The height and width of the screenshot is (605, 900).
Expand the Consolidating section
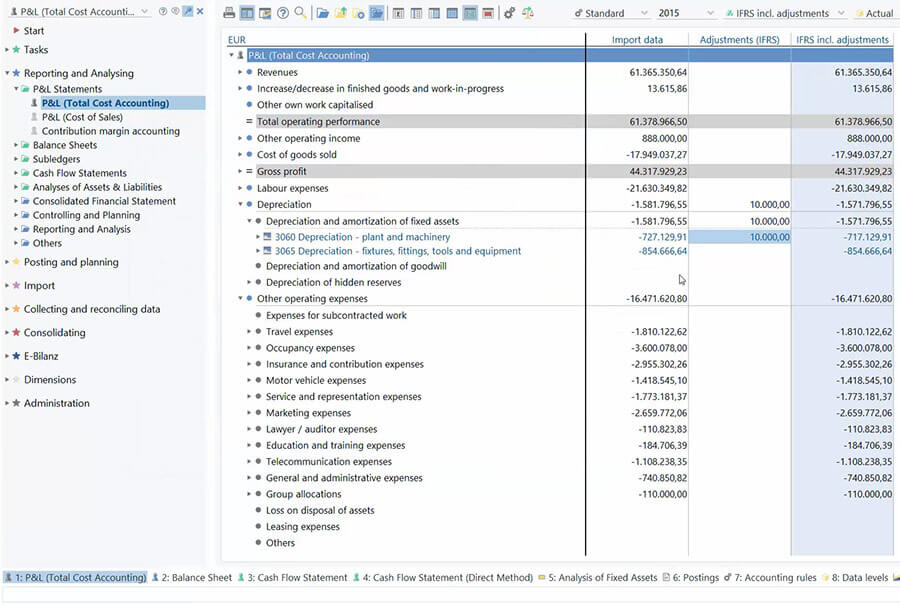[x=6, y=332]
